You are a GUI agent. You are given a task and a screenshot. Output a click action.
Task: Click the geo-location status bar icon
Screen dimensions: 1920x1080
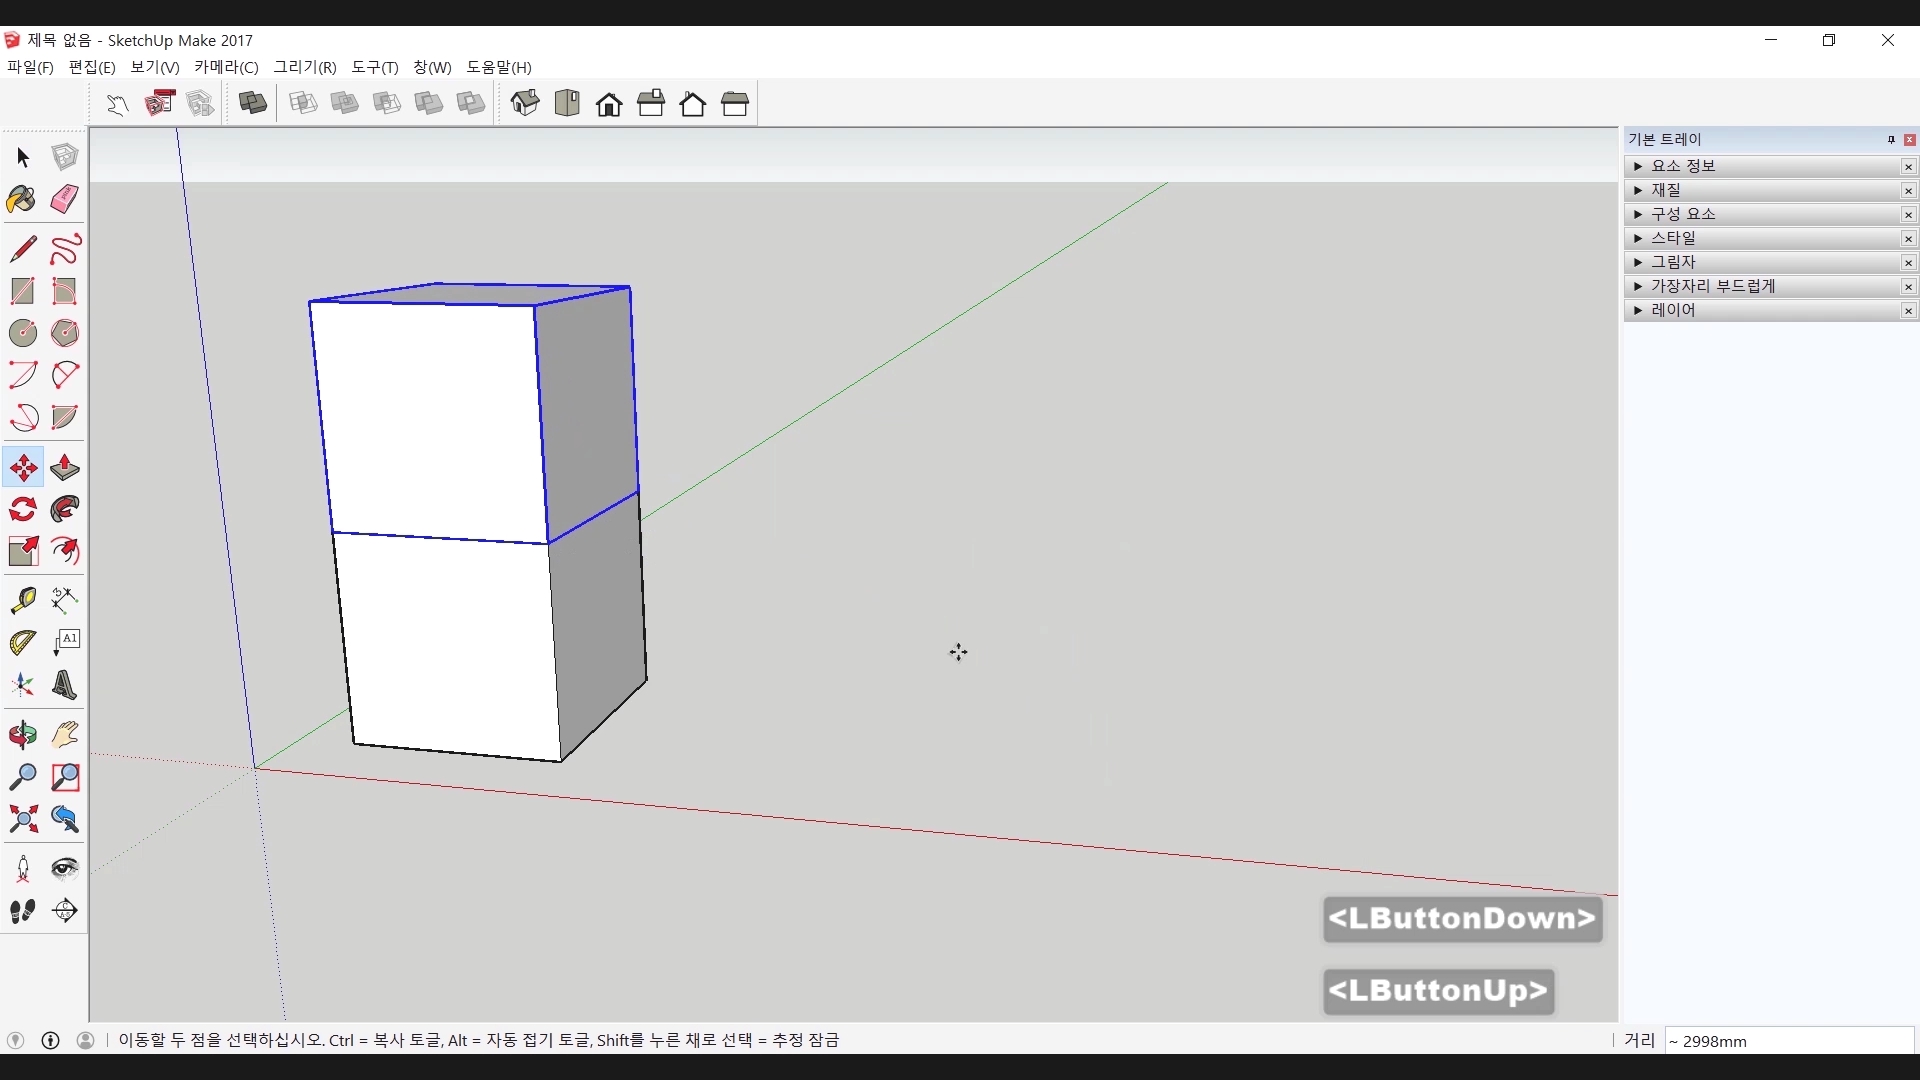pyautogui.click(x=15, y=1040)
